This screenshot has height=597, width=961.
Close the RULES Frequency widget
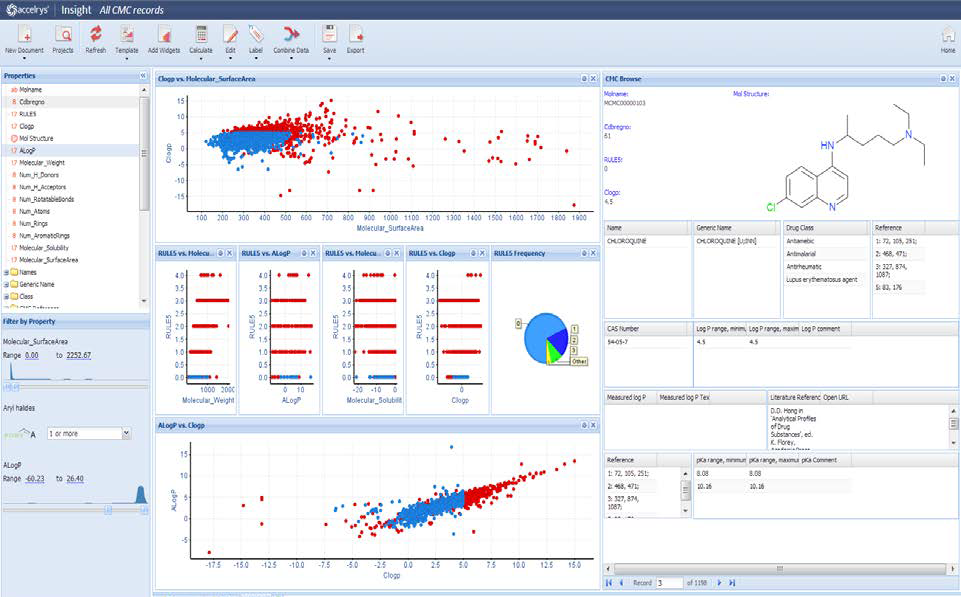pos(593,253)
